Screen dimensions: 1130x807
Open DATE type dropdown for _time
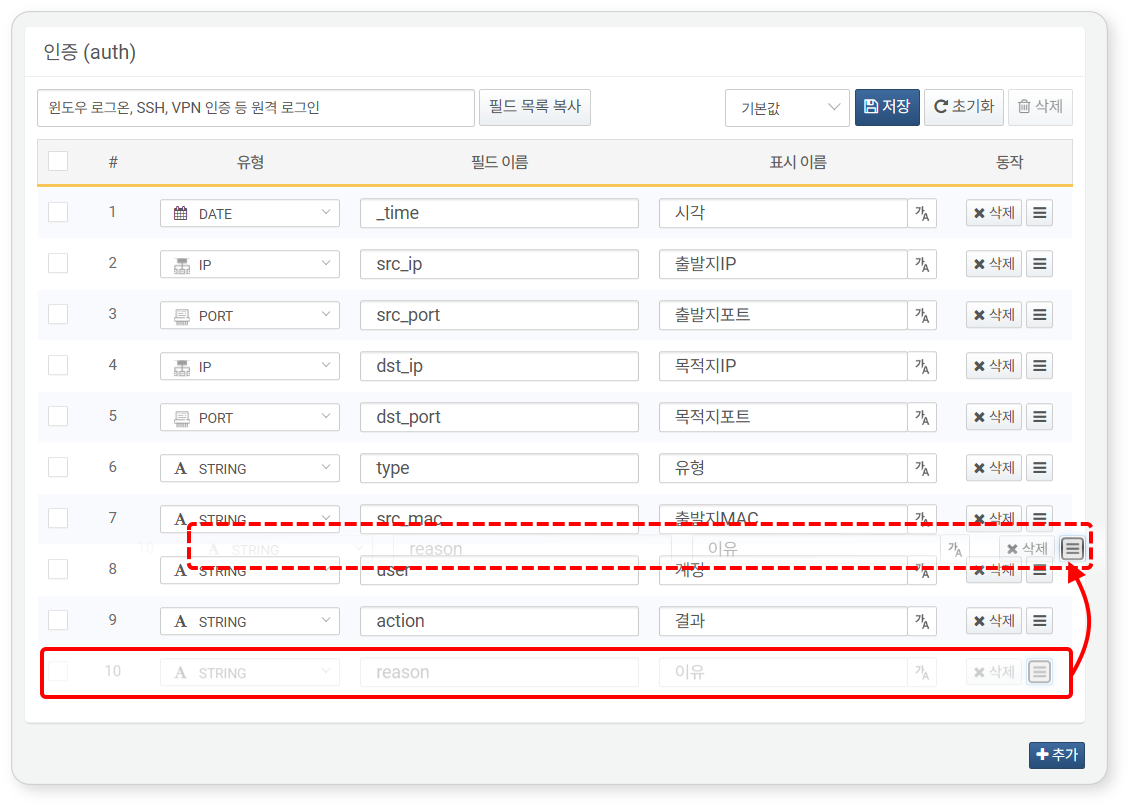click(249, 213)
